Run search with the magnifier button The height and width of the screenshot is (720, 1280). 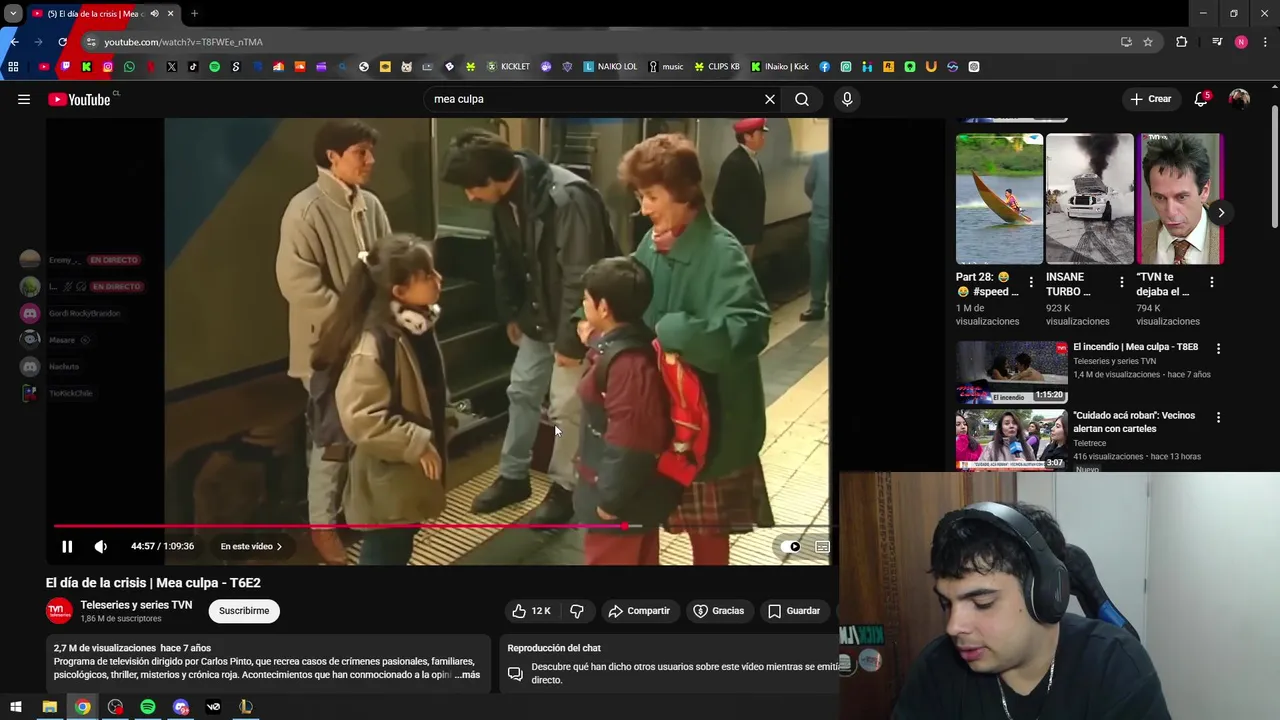(x=802, y=99)
